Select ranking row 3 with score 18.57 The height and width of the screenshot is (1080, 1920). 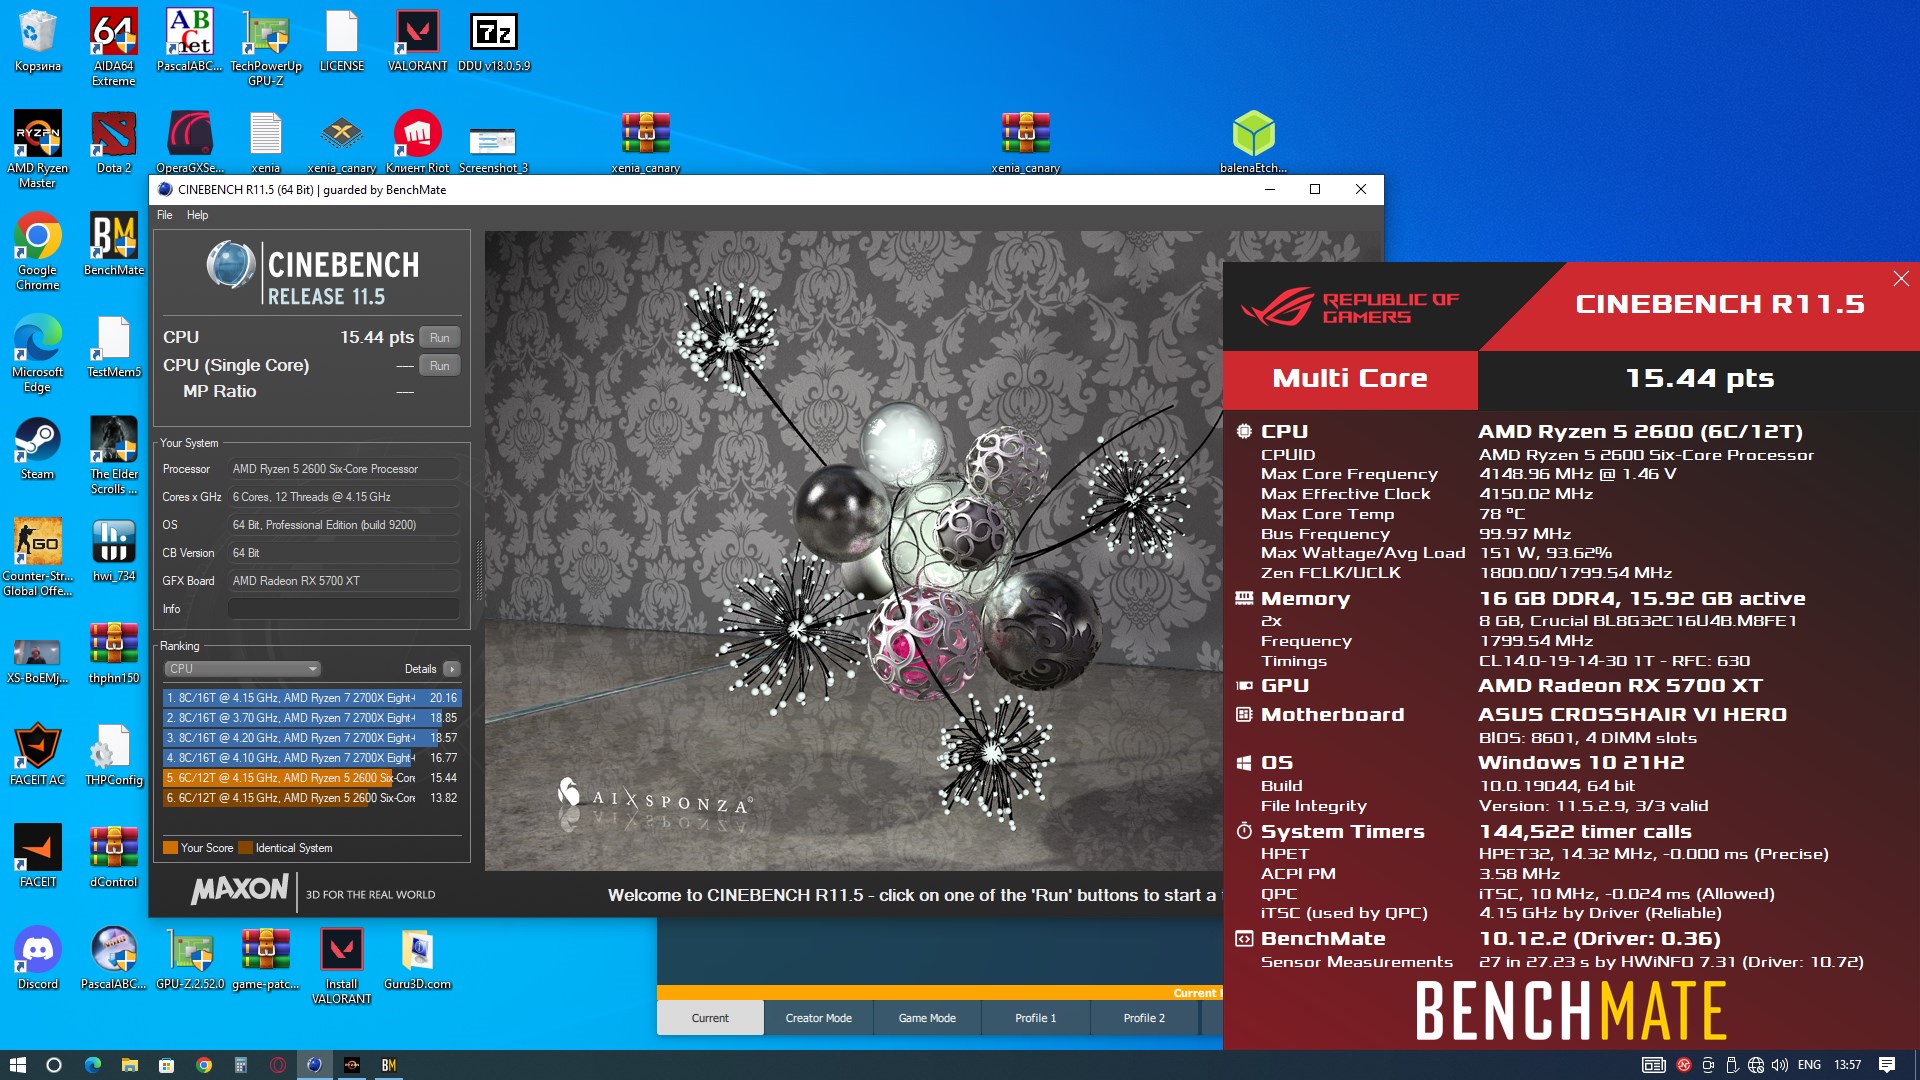311,738
